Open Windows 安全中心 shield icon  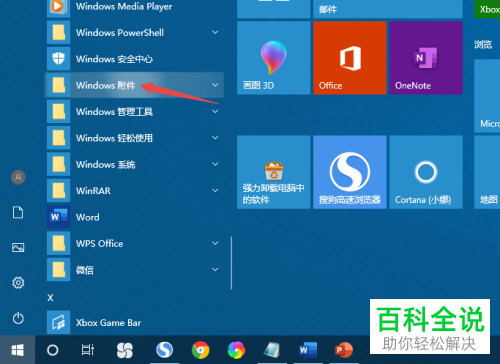pyautogui.click(x=58, y=59)
